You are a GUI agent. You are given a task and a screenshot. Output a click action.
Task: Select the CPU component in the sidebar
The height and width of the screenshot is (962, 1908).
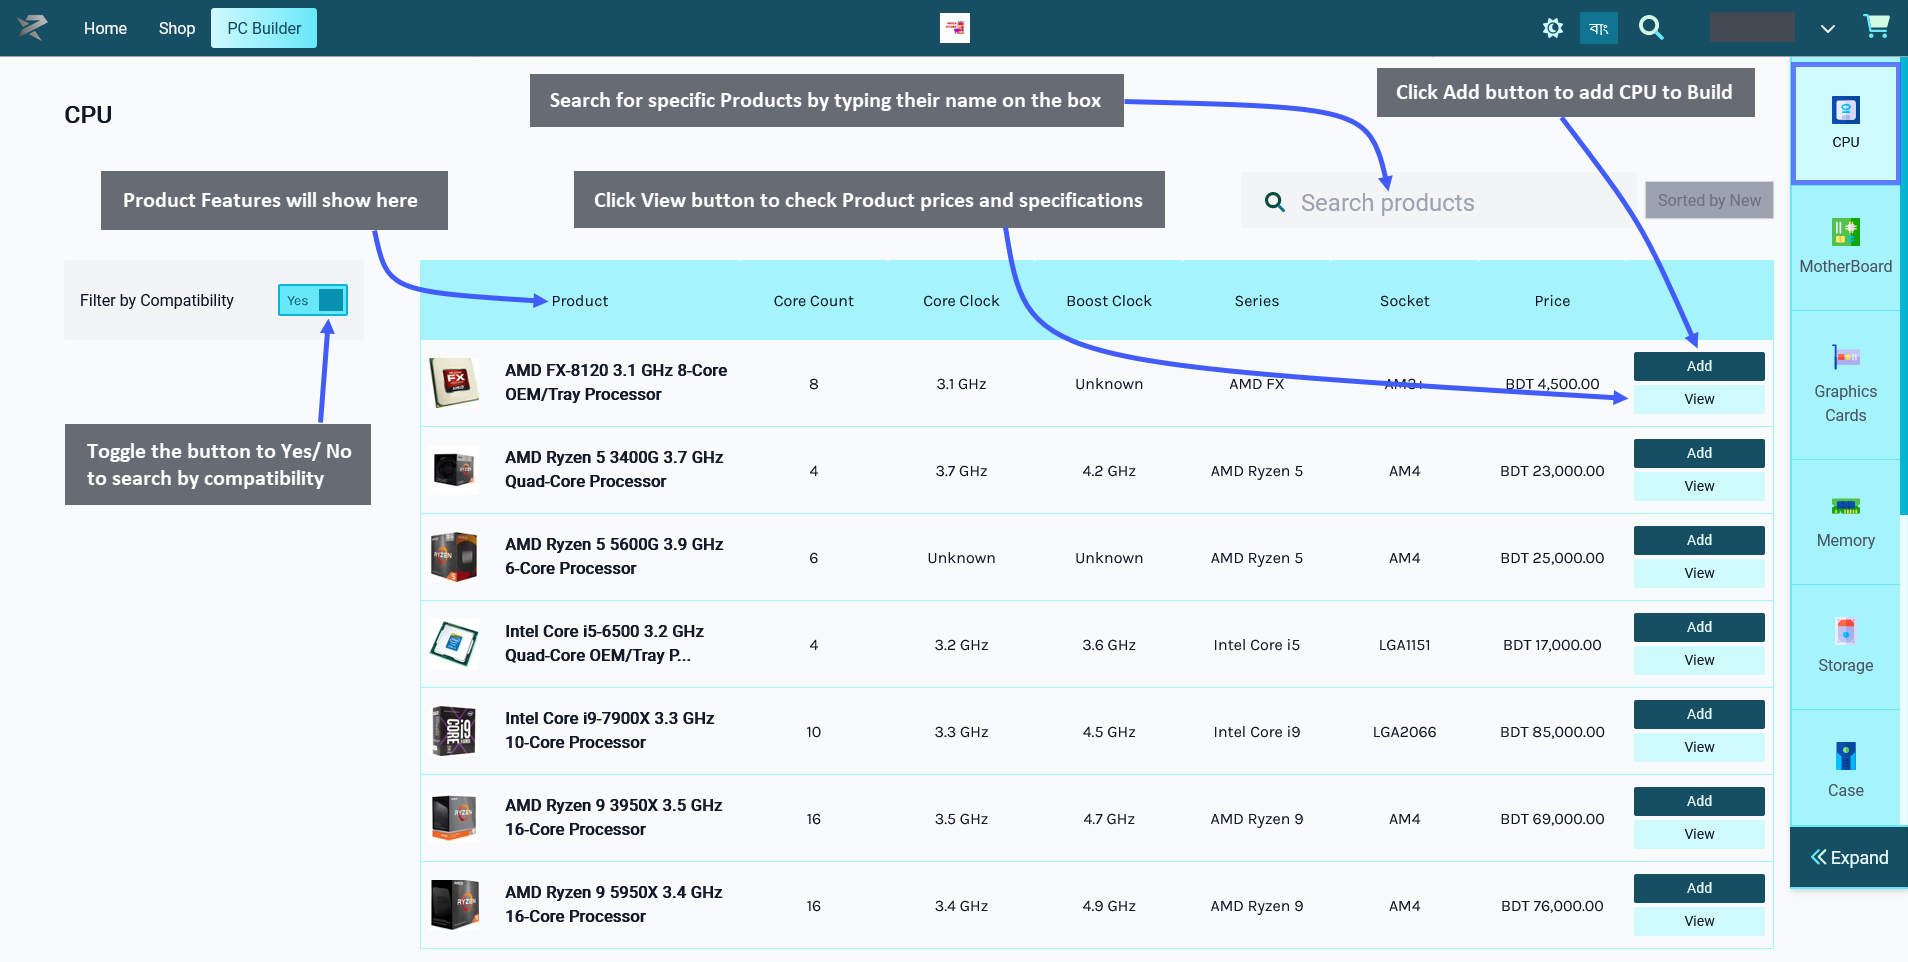tap(1846, 124)
